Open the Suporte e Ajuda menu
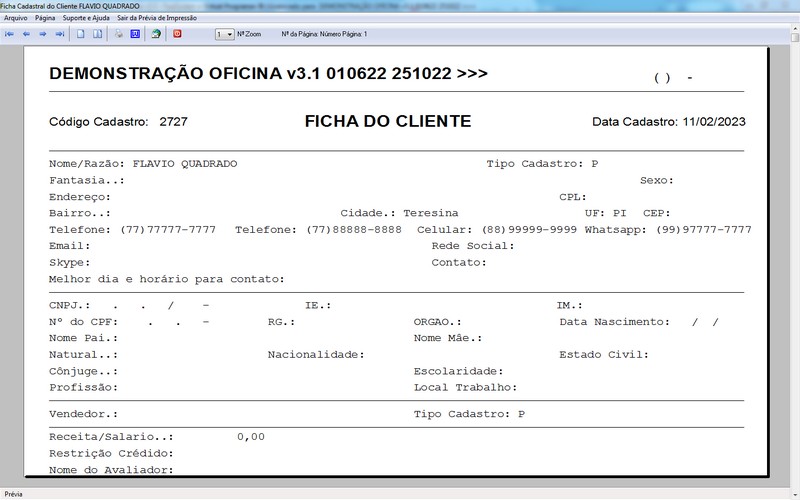Screen dimensions: 800x500 tap(86, 18)
